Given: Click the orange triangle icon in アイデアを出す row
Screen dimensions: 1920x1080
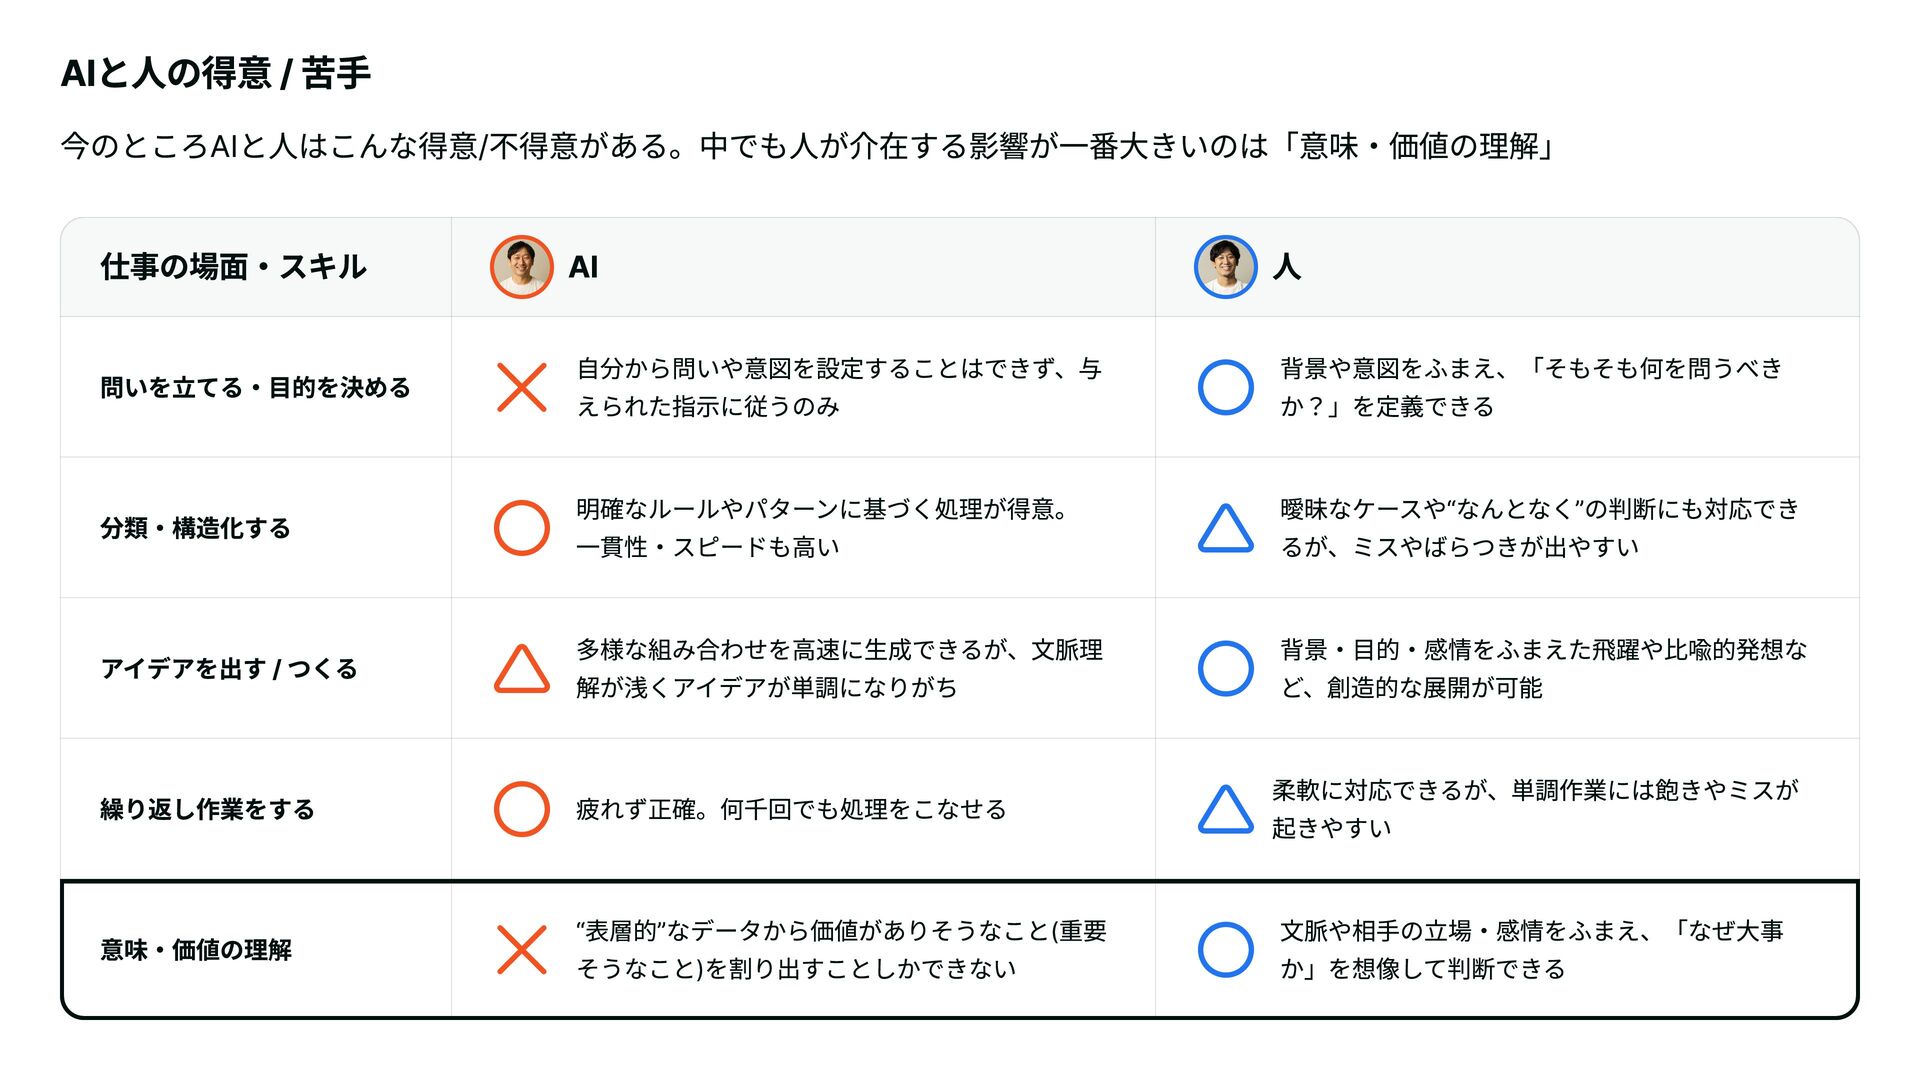Looking at the screenshot, I should (522, 669).
